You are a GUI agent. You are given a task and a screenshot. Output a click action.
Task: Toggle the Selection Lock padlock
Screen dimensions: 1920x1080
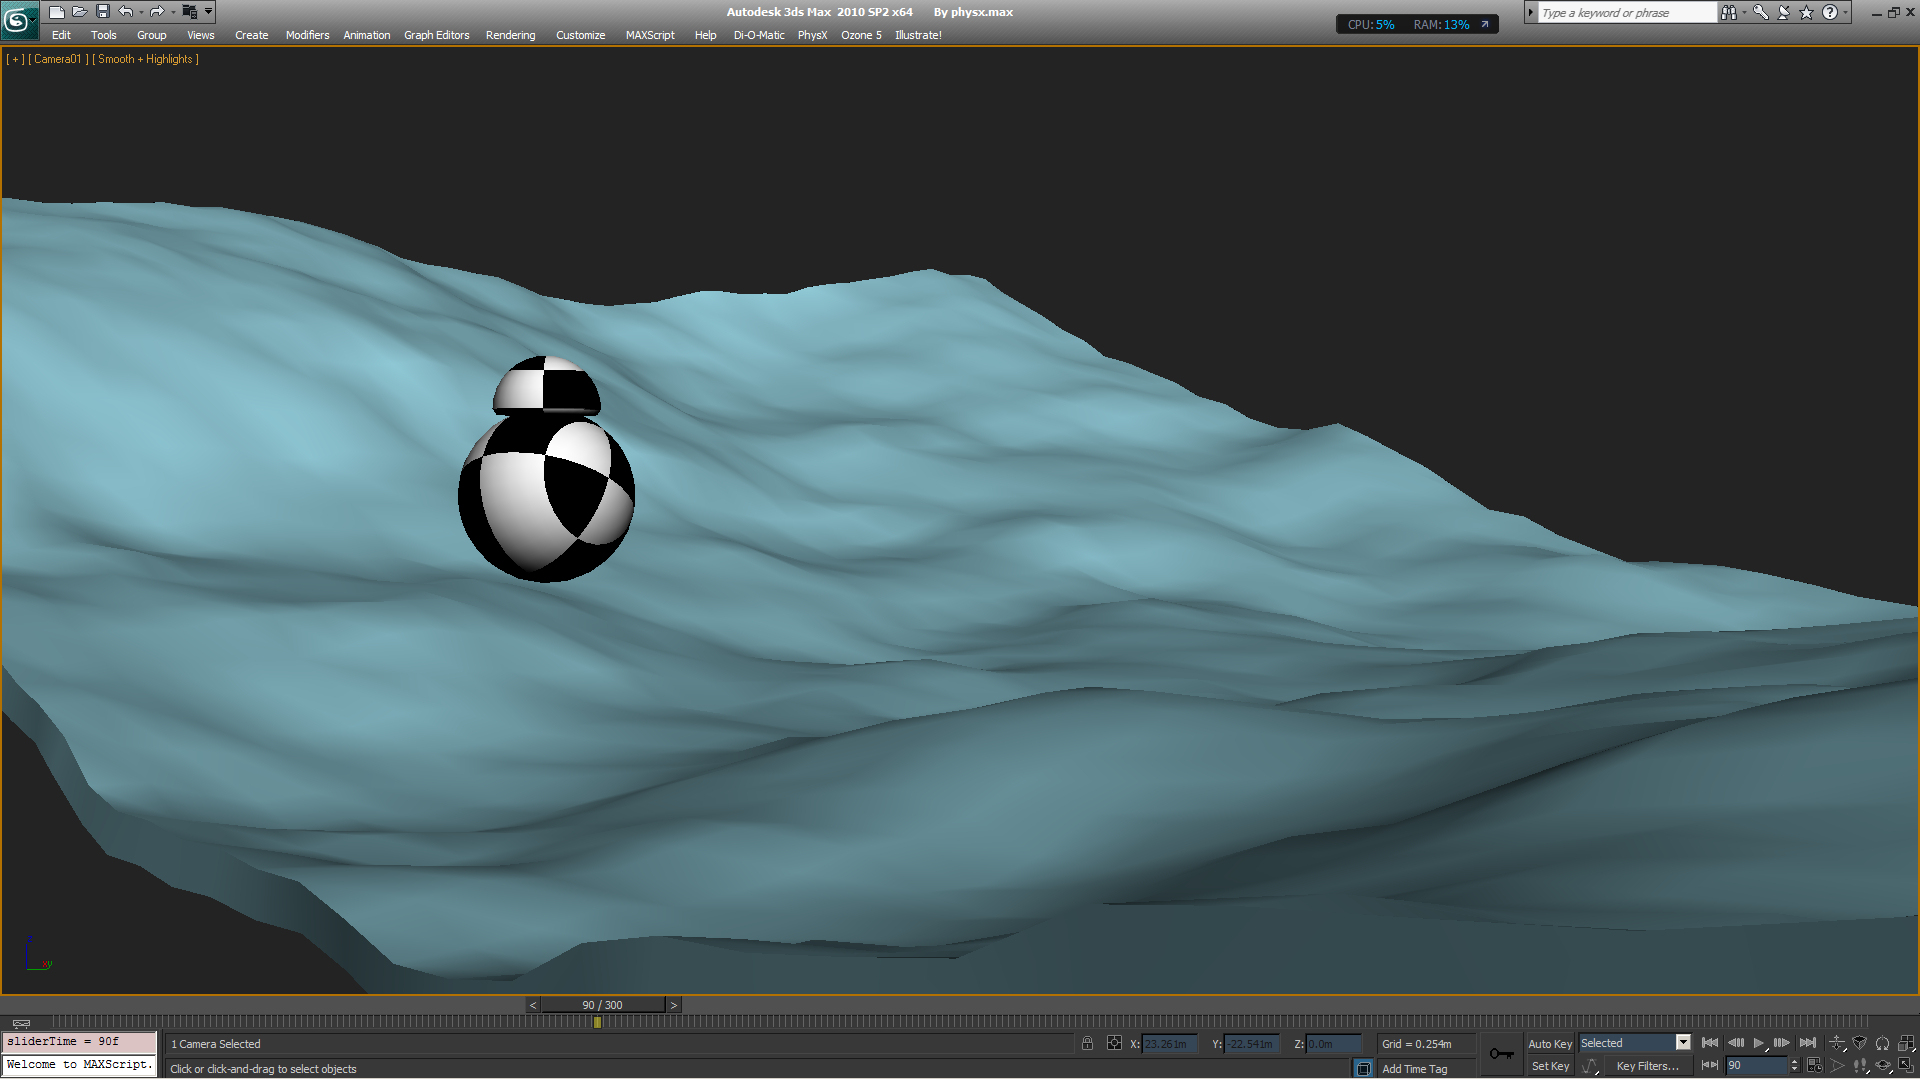click(x=1087, y=1043)
